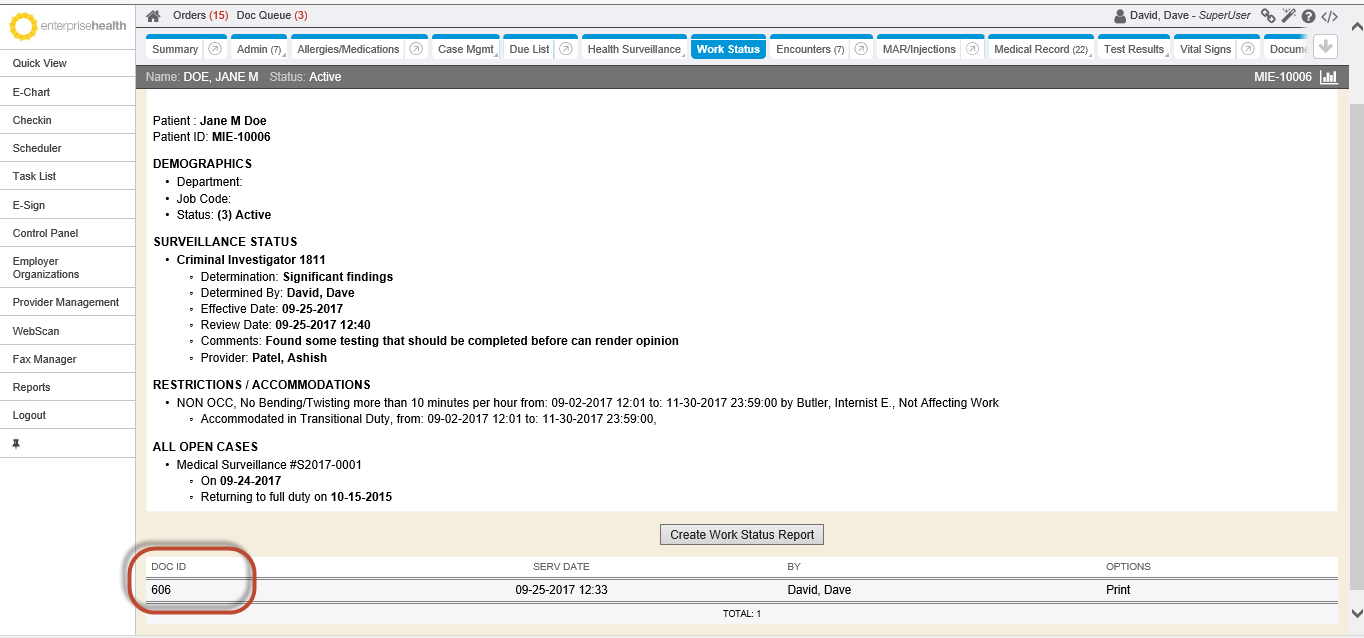
Task: Pop out the Summary tab arrow icon
Action: pos(215,49)
